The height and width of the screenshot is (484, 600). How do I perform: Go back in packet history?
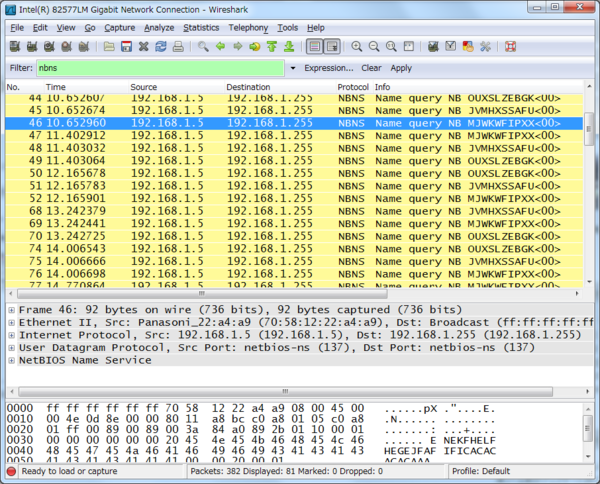pyautogui.click(x=220, y=47)
